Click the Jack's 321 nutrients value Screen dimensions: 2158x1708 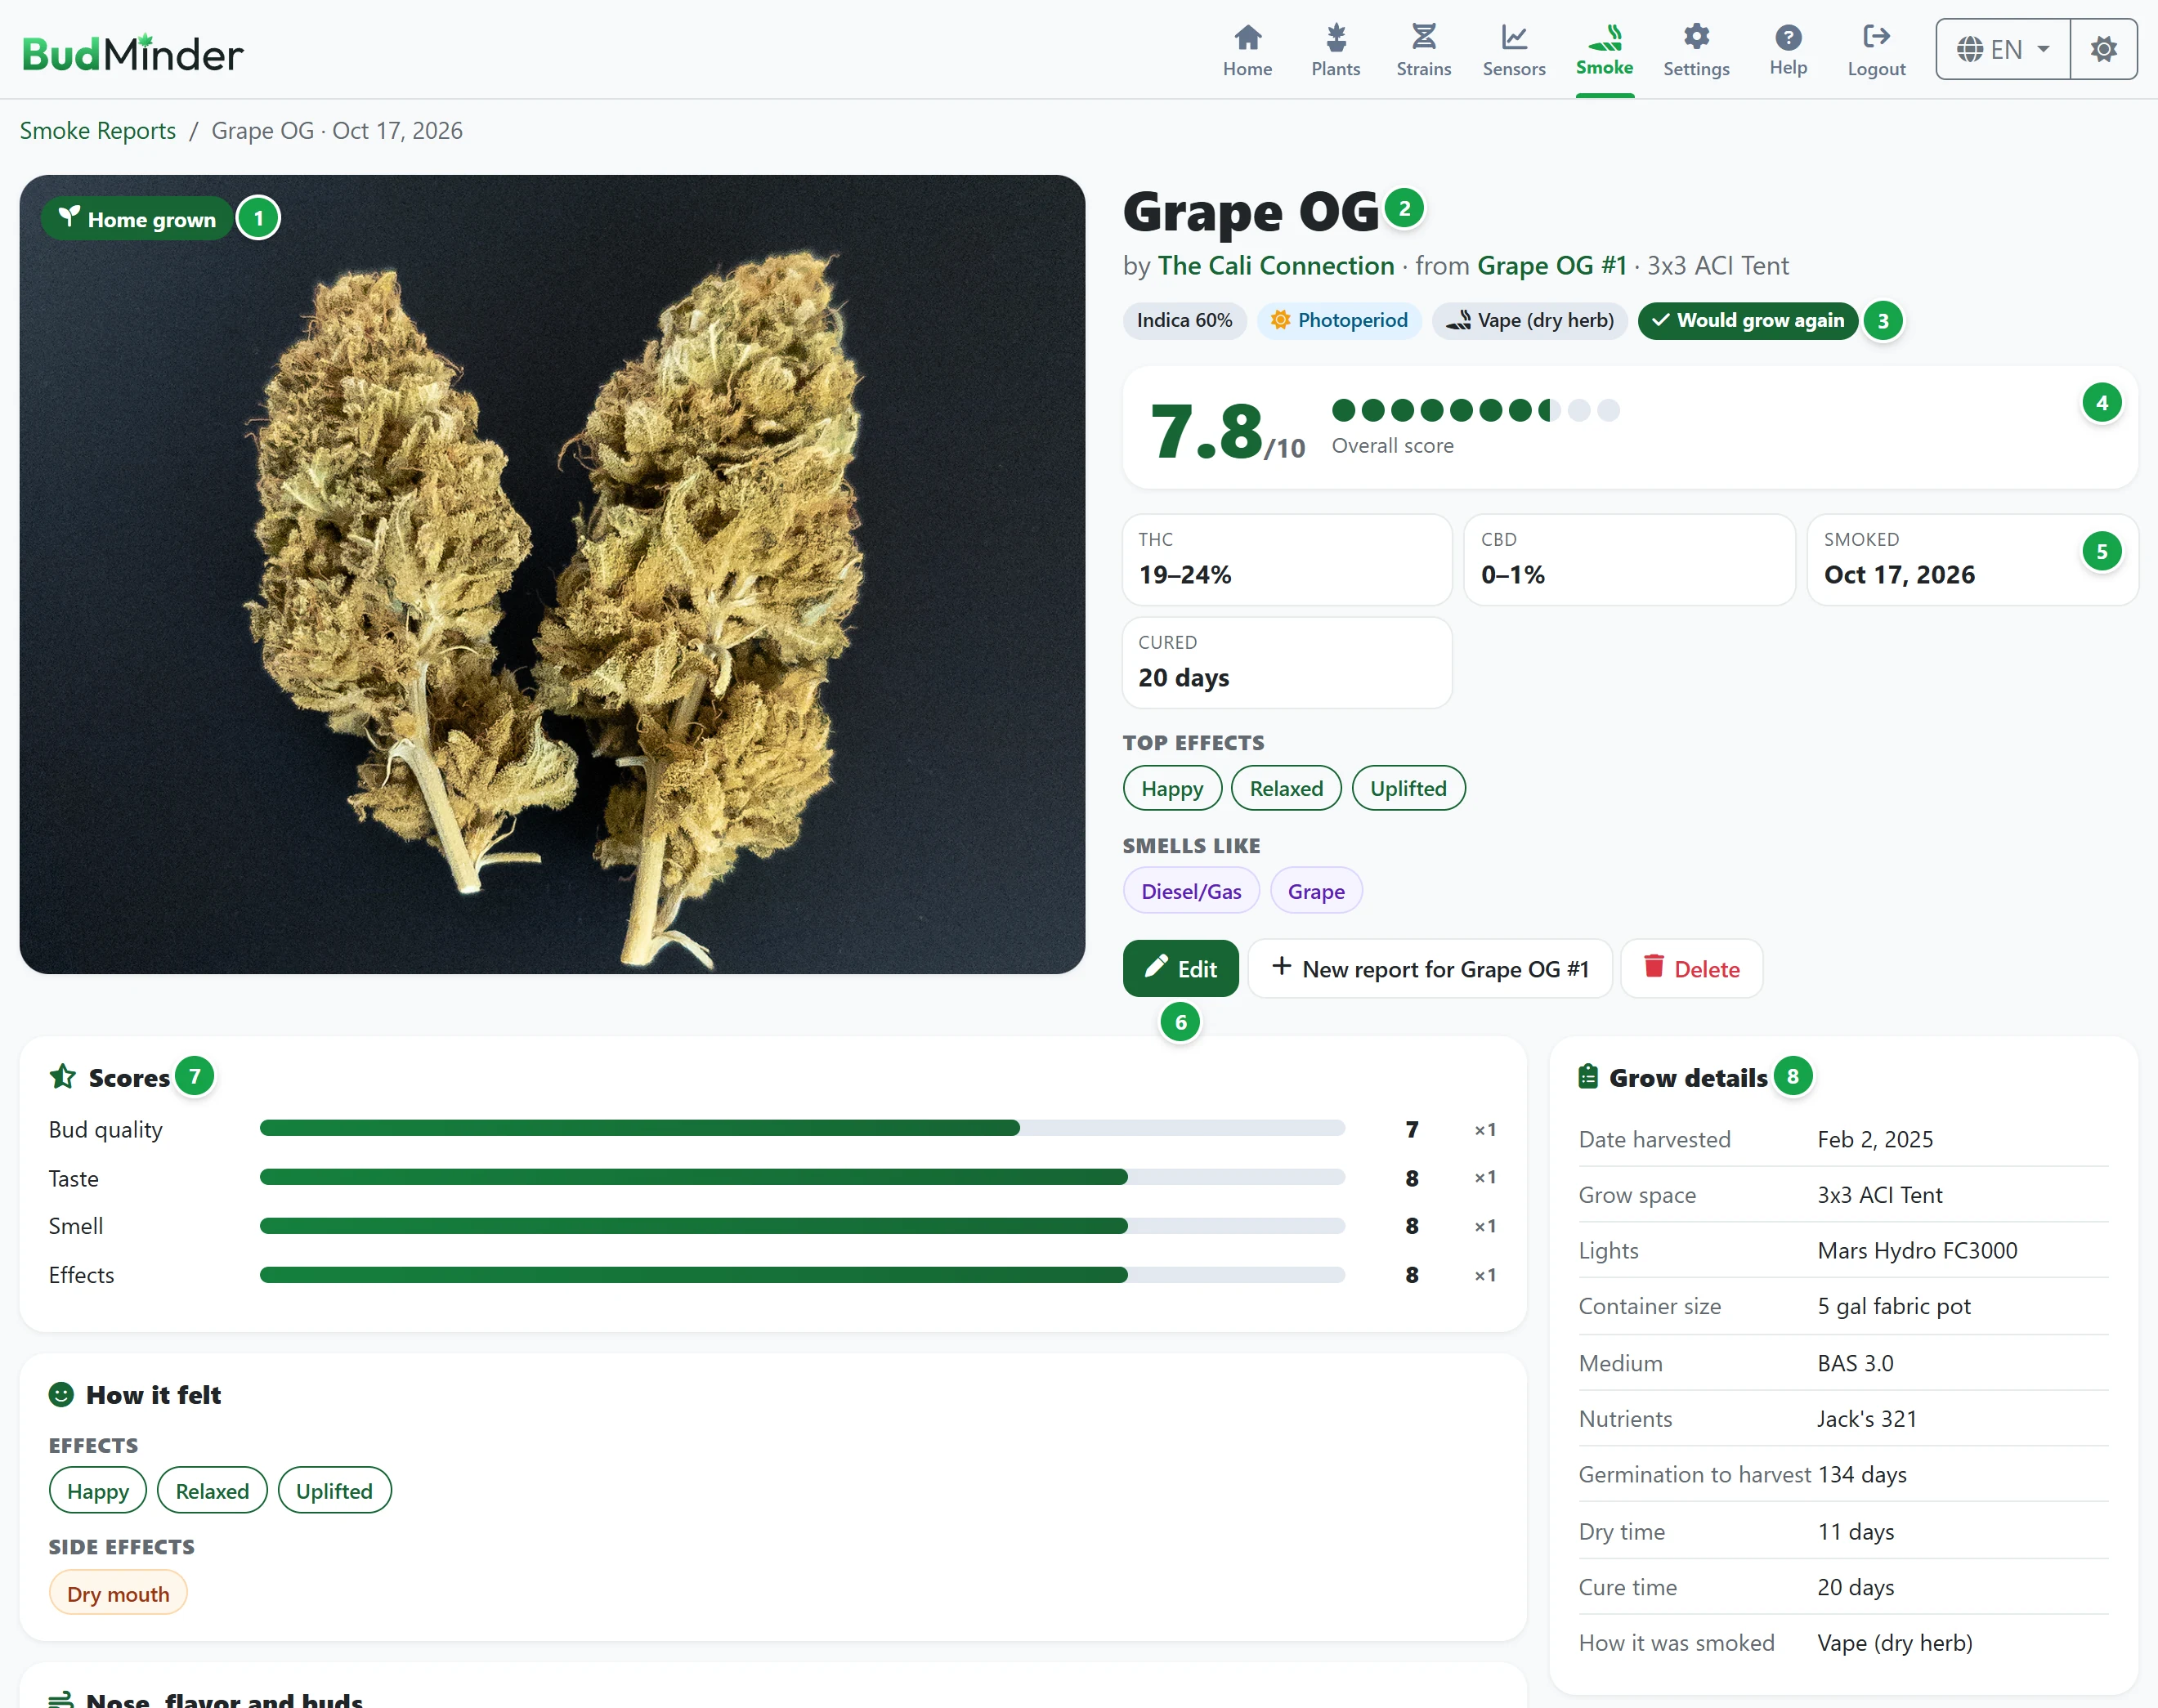tap(1867, 1419)
